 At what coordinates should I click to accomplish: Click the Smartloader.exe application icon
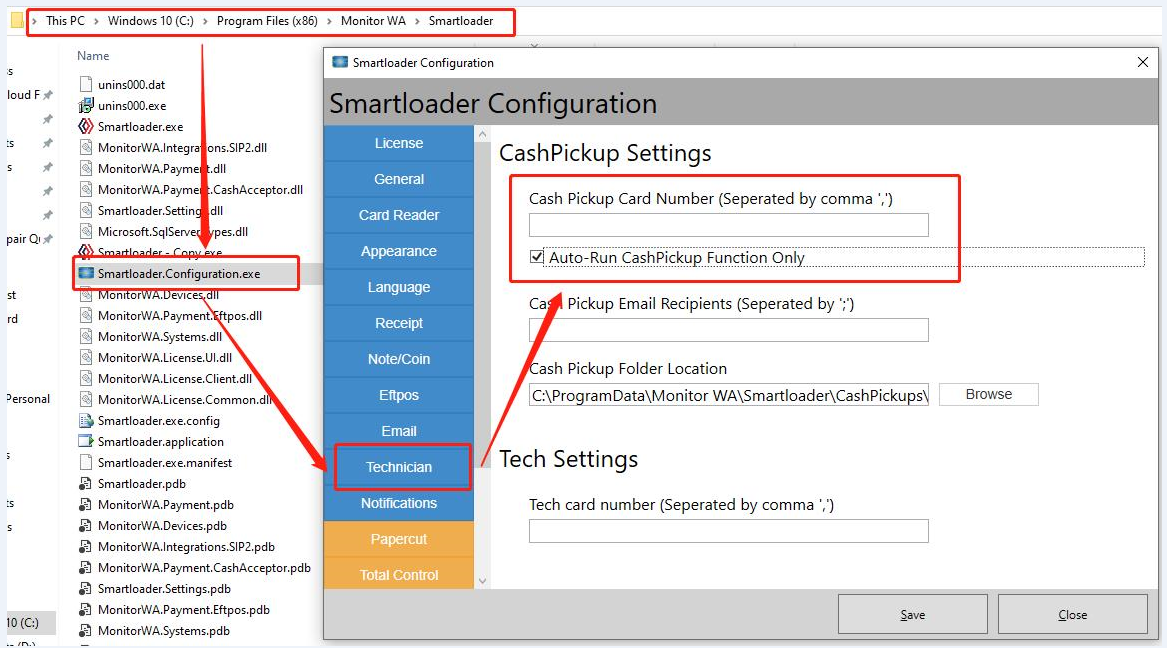[x=86, y=126]
